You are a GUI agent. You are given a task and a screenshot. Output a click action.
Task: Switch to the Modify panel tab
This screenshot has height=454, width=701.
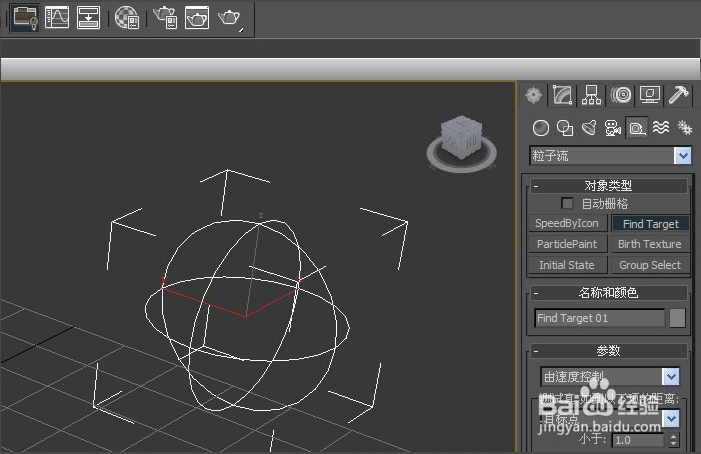(562, 95)
